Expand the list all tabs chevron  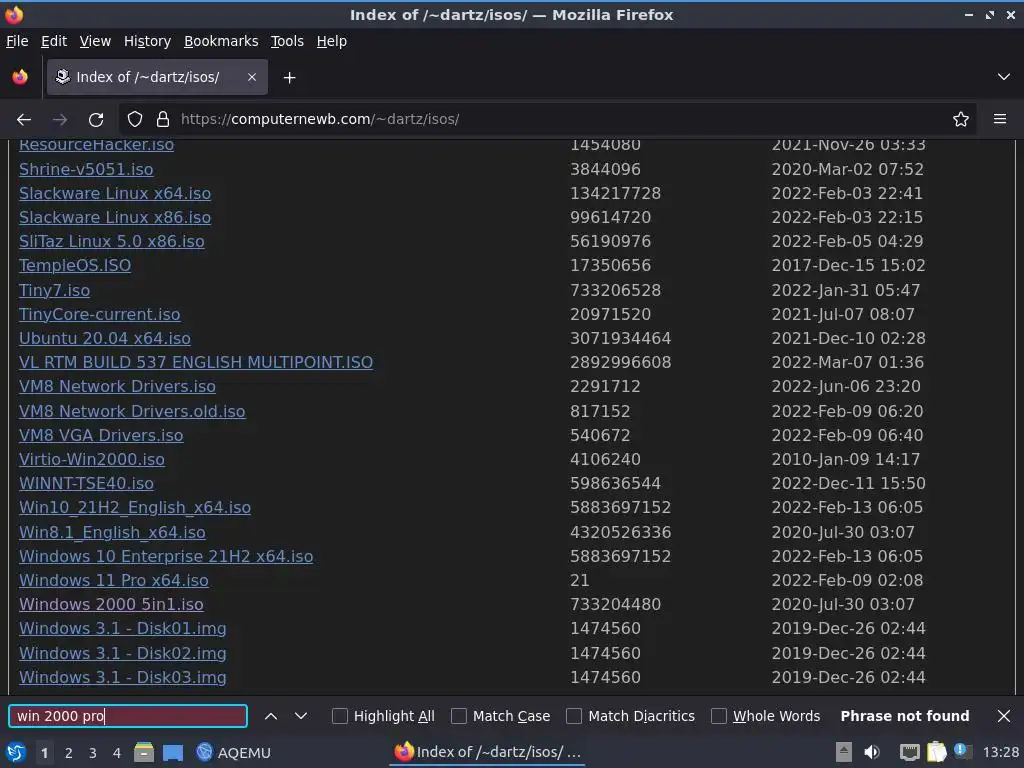coord(1004,77)
